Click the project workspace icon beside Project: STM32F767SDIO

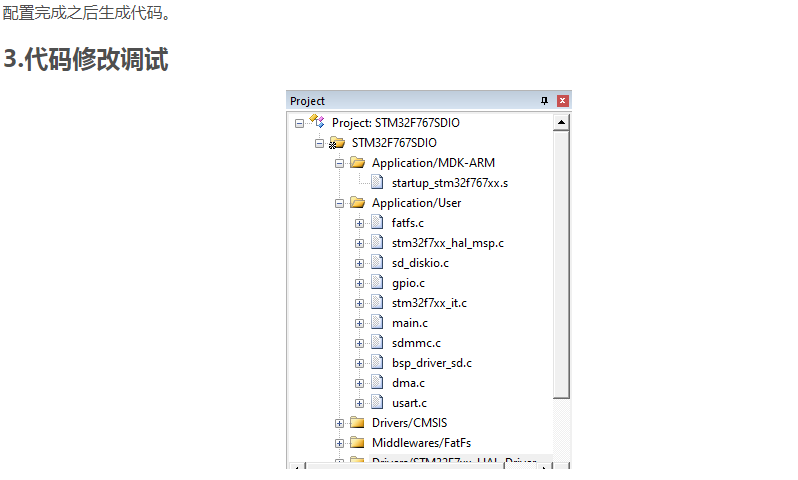(x=317, y=122)
